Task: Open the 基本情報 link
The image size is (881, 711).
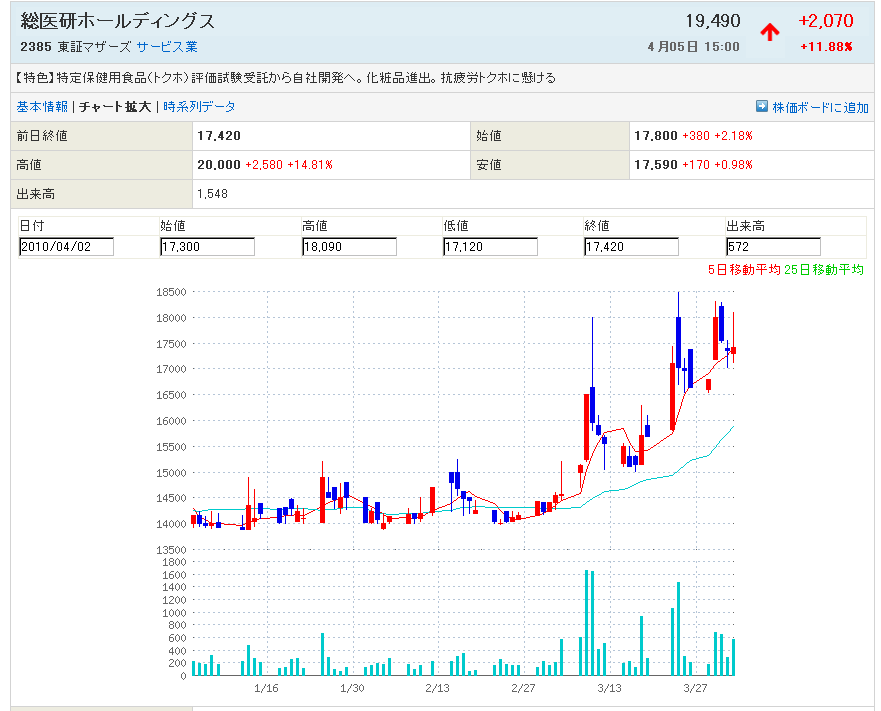Action: (42, 107)
